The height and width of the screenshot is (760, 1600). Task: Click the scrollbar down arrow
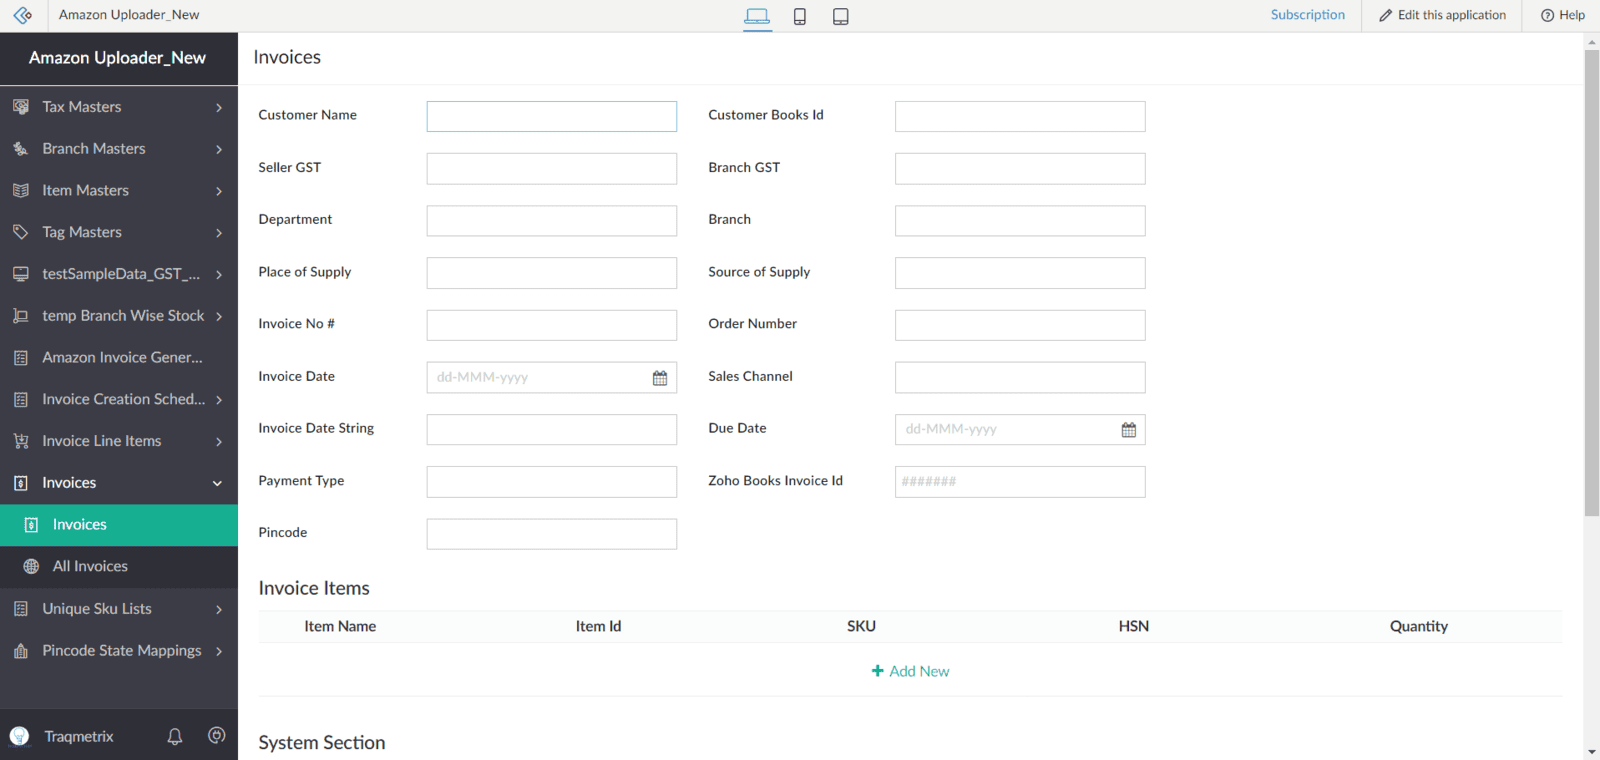[1592, 751]
